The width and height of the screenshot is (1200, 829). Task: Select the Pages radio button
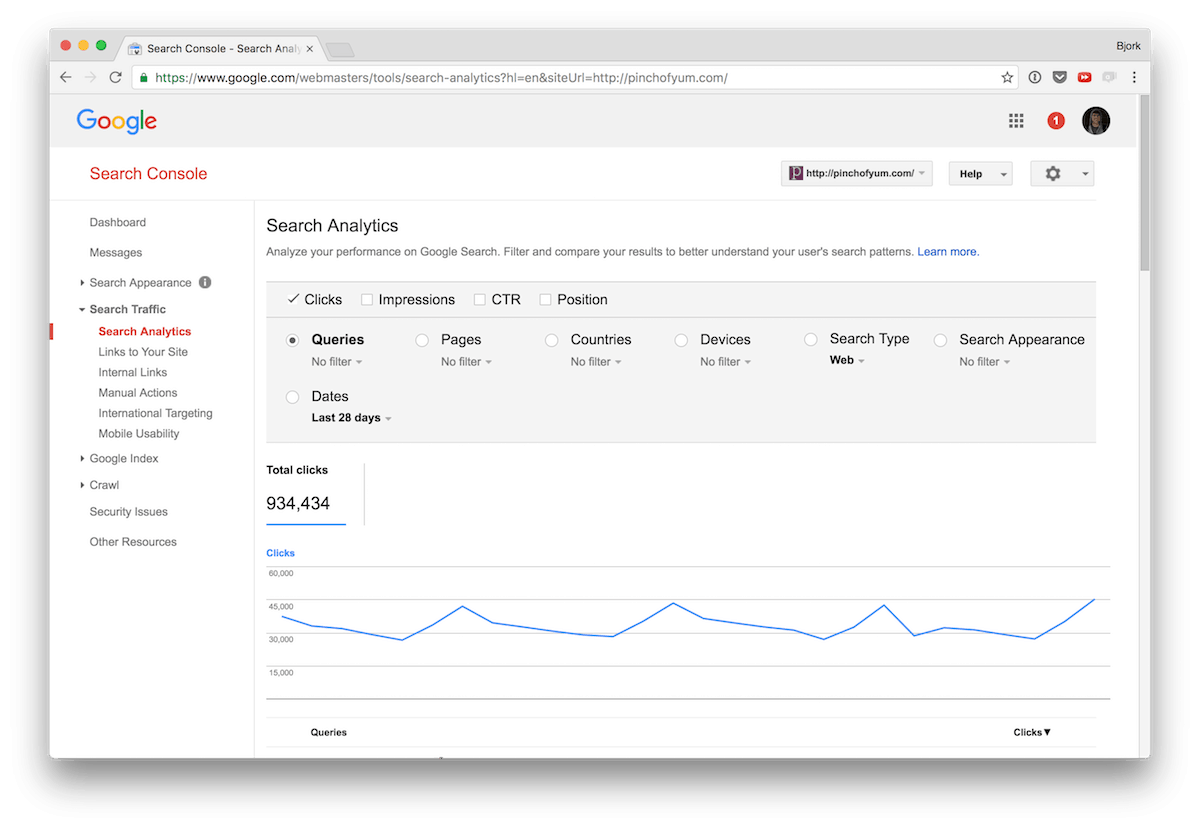coord(422,340)
